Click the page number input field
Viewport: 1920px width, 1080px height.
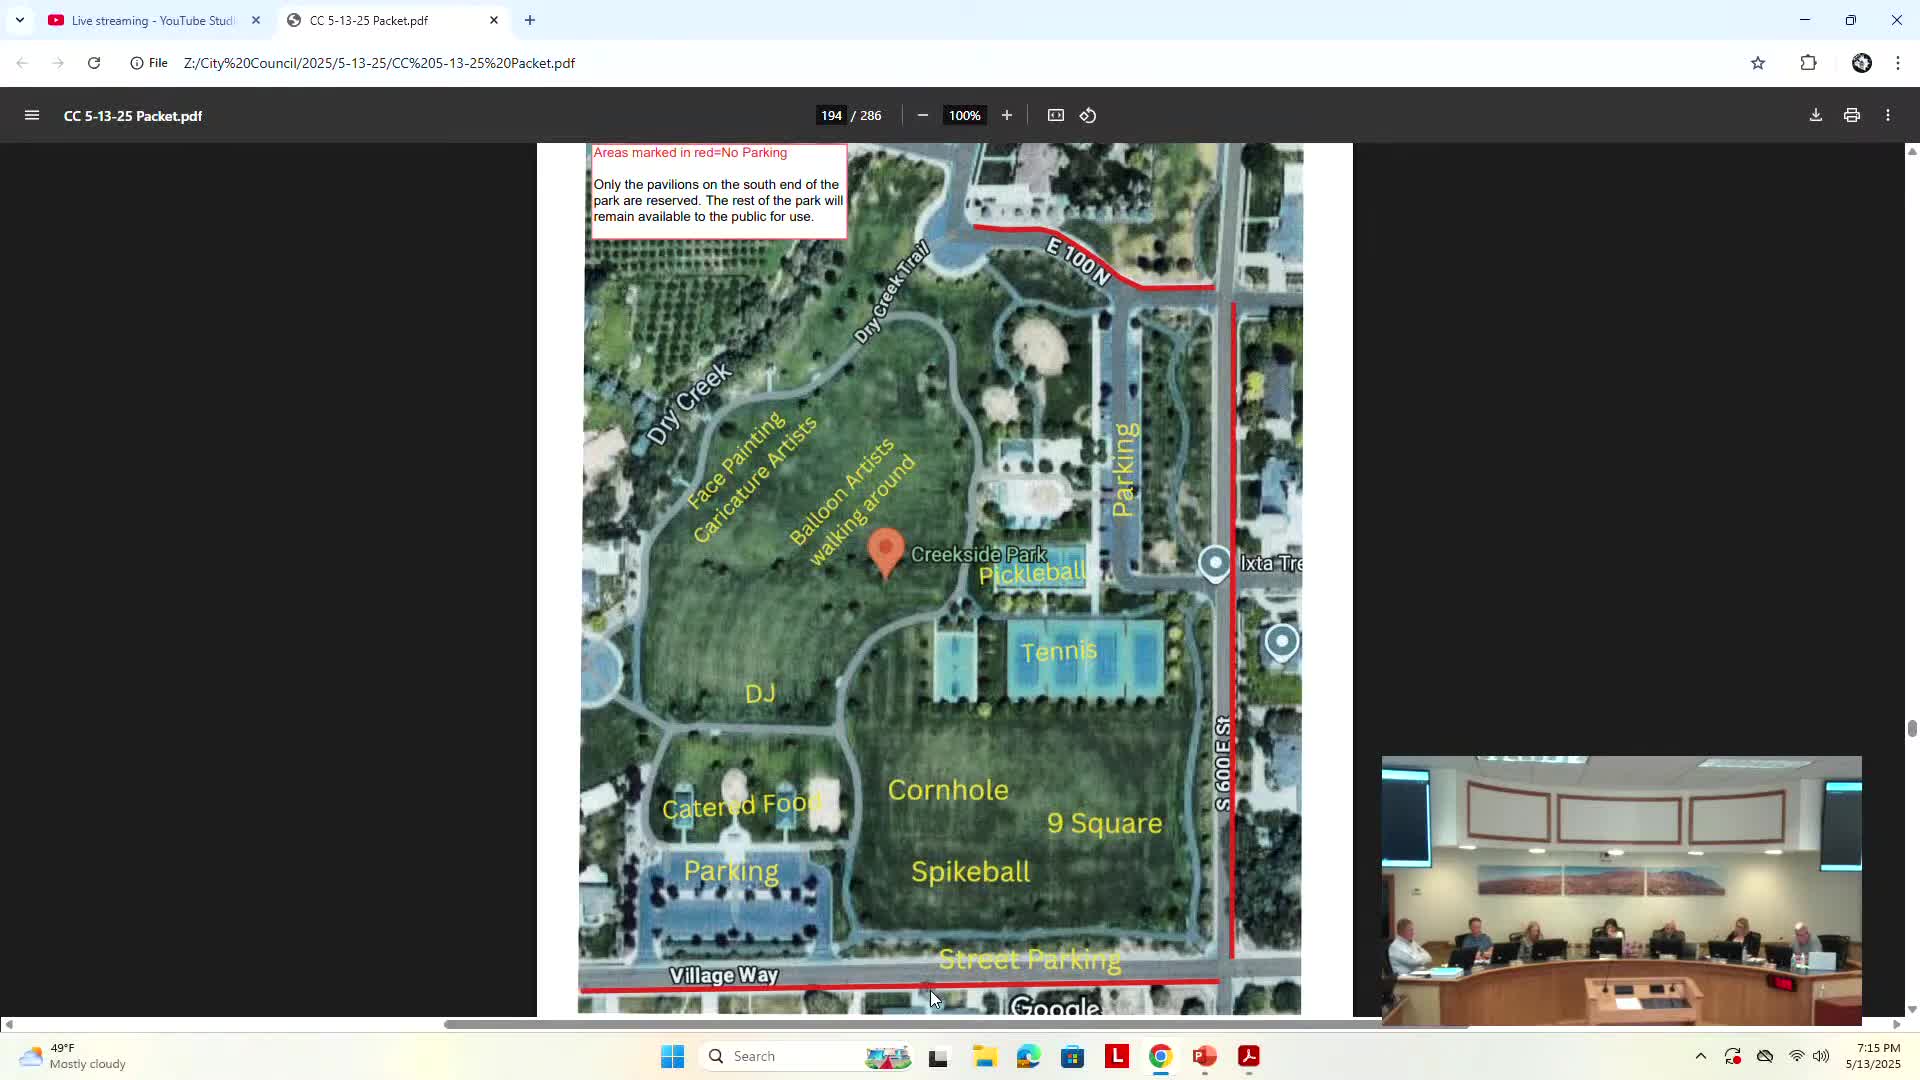[x=831, y=116]
